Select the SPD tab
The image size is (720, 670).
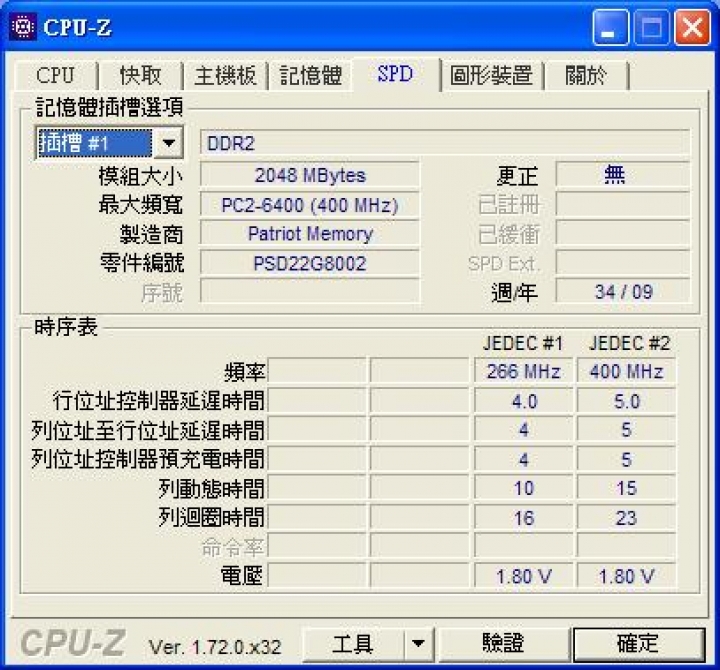click(395, 73)
